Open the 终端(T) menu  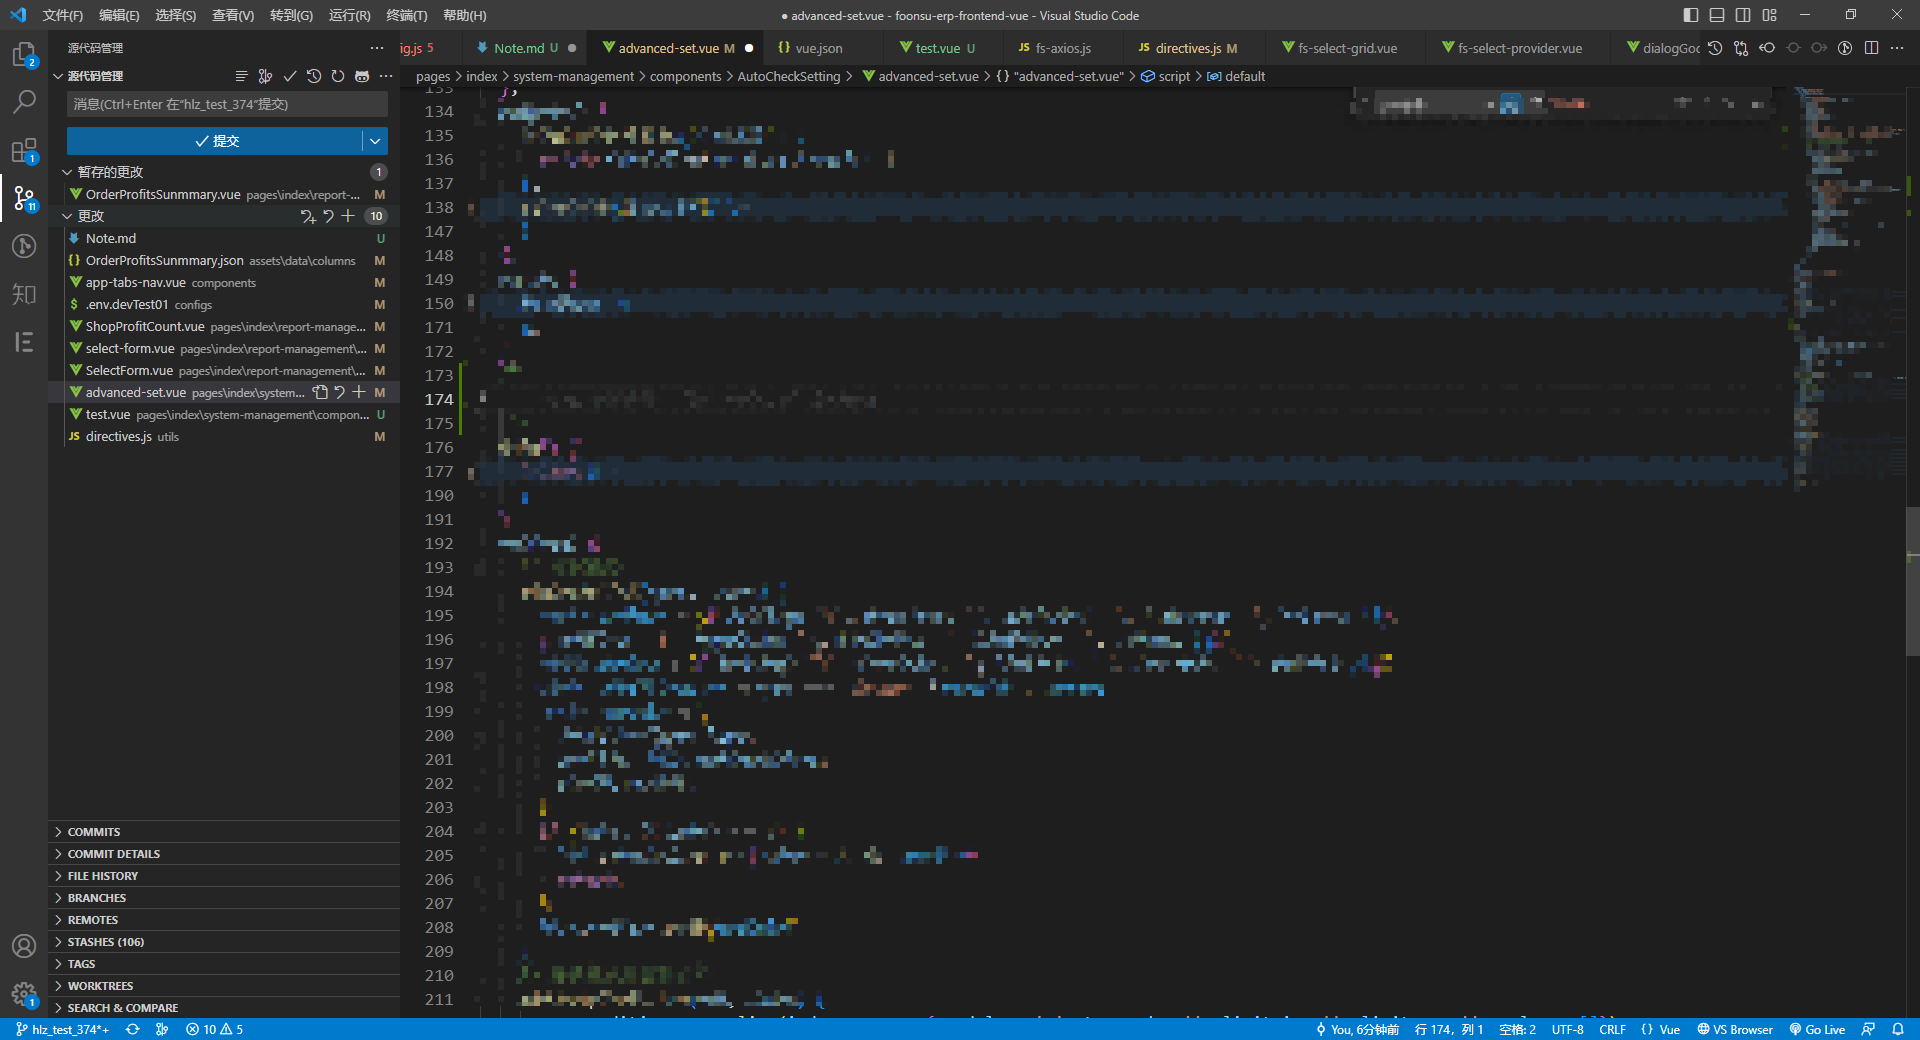406,15
